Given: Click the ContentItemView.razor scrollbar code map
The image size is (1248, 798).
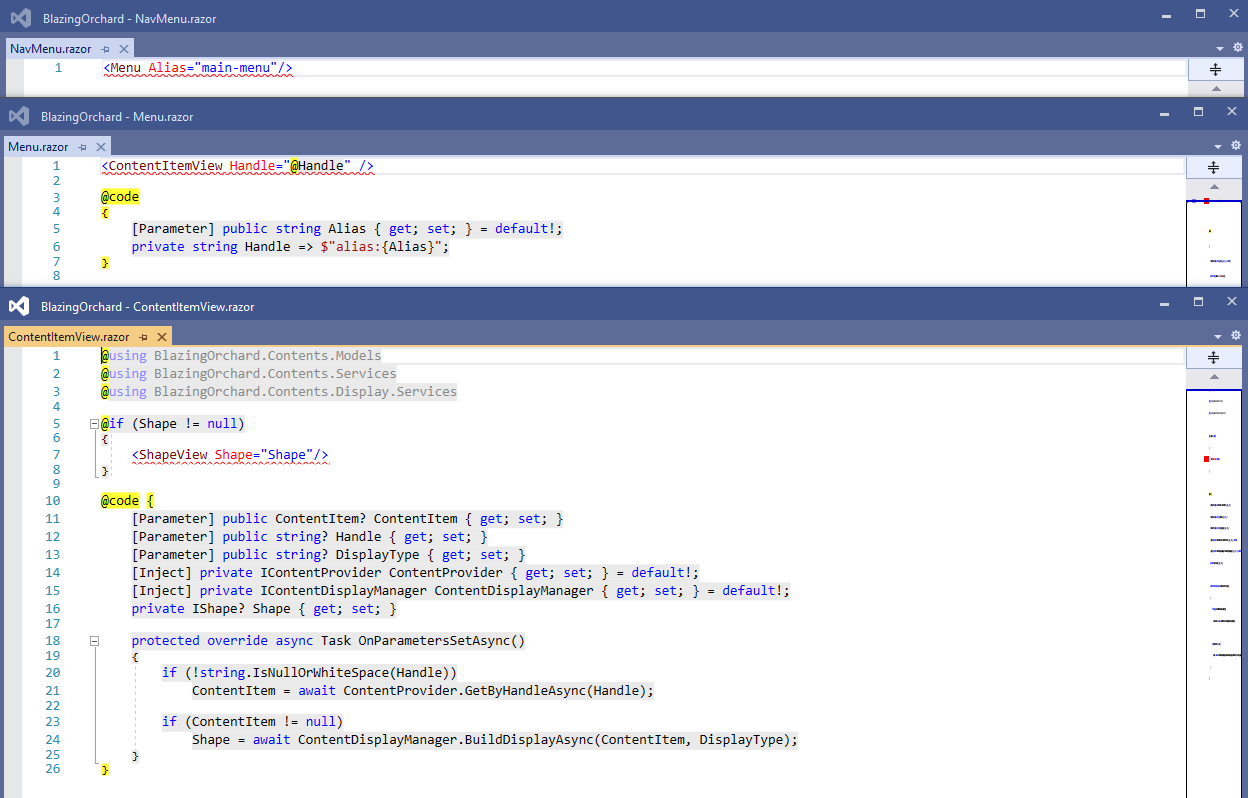Looking at the screenshot, I should (x=1216, y=592).
